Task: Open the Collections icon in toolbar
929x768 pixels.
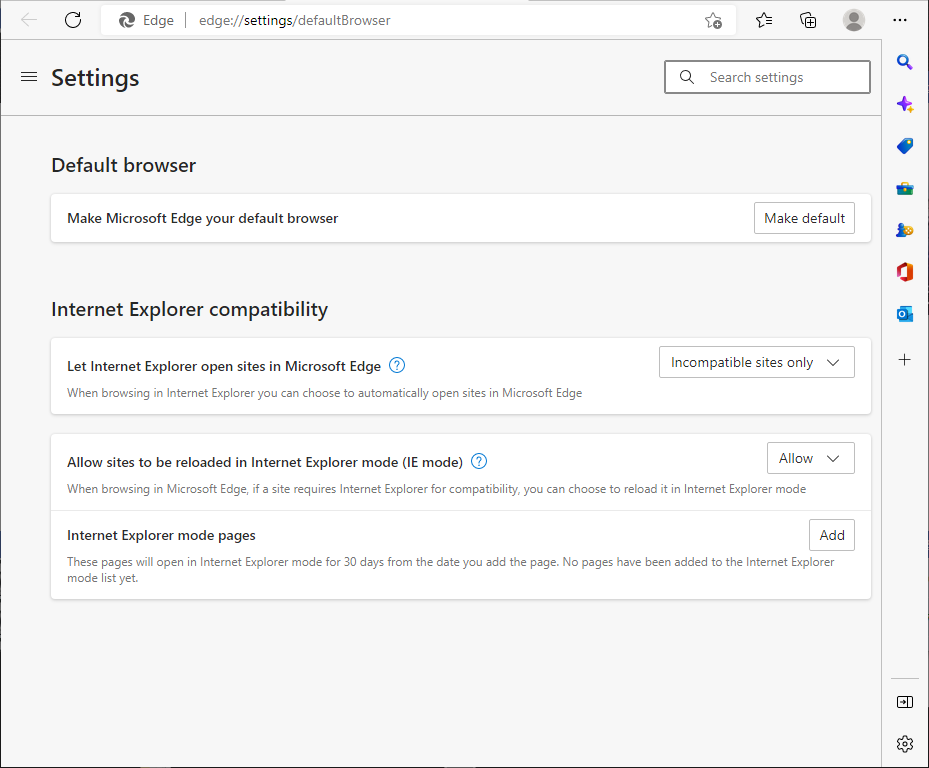Action: tap(808, 20)
